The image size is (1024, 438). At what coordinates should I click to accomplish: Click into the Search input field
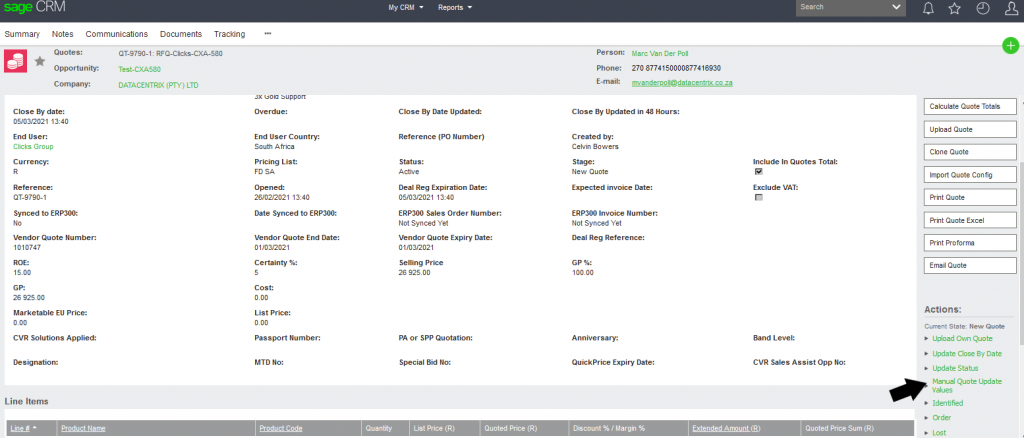[x=840, y=7]
